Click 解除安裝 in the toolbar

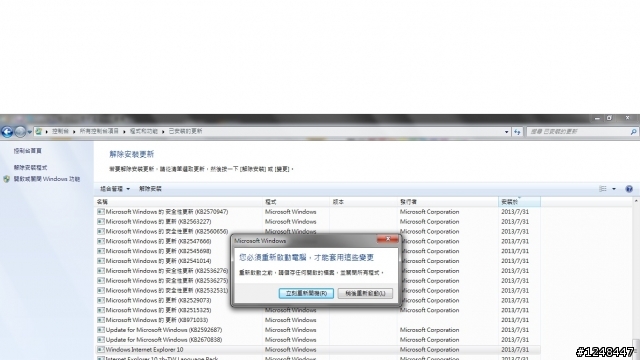pos(150,189)
